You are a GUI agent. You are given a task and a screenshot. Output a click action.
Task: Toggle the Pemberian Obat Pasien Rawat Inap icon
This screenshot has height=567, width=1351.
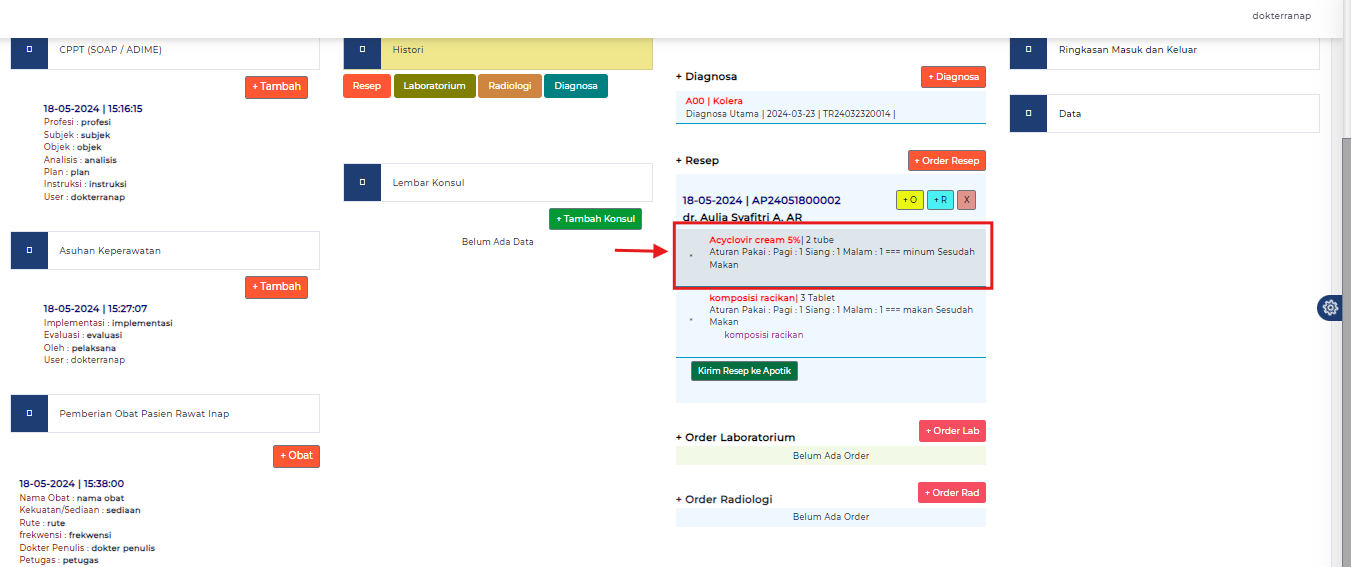point(29,413)
